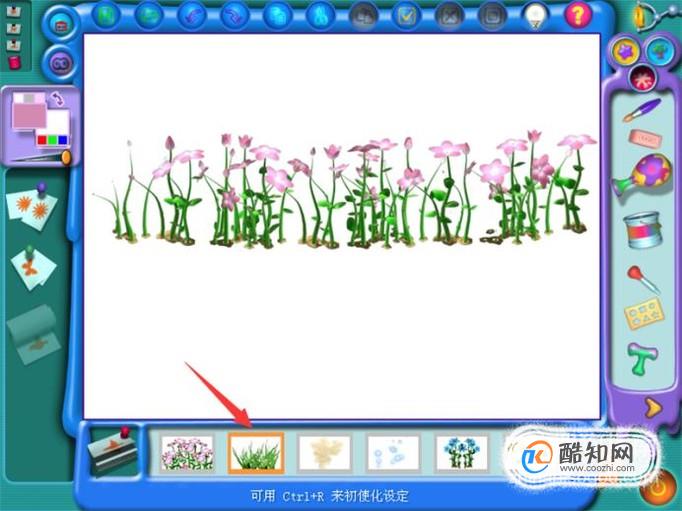This screenshot has height=511, width=682.
Task: Click the pink foreground color swatch
Action: (x=29, y=114)
